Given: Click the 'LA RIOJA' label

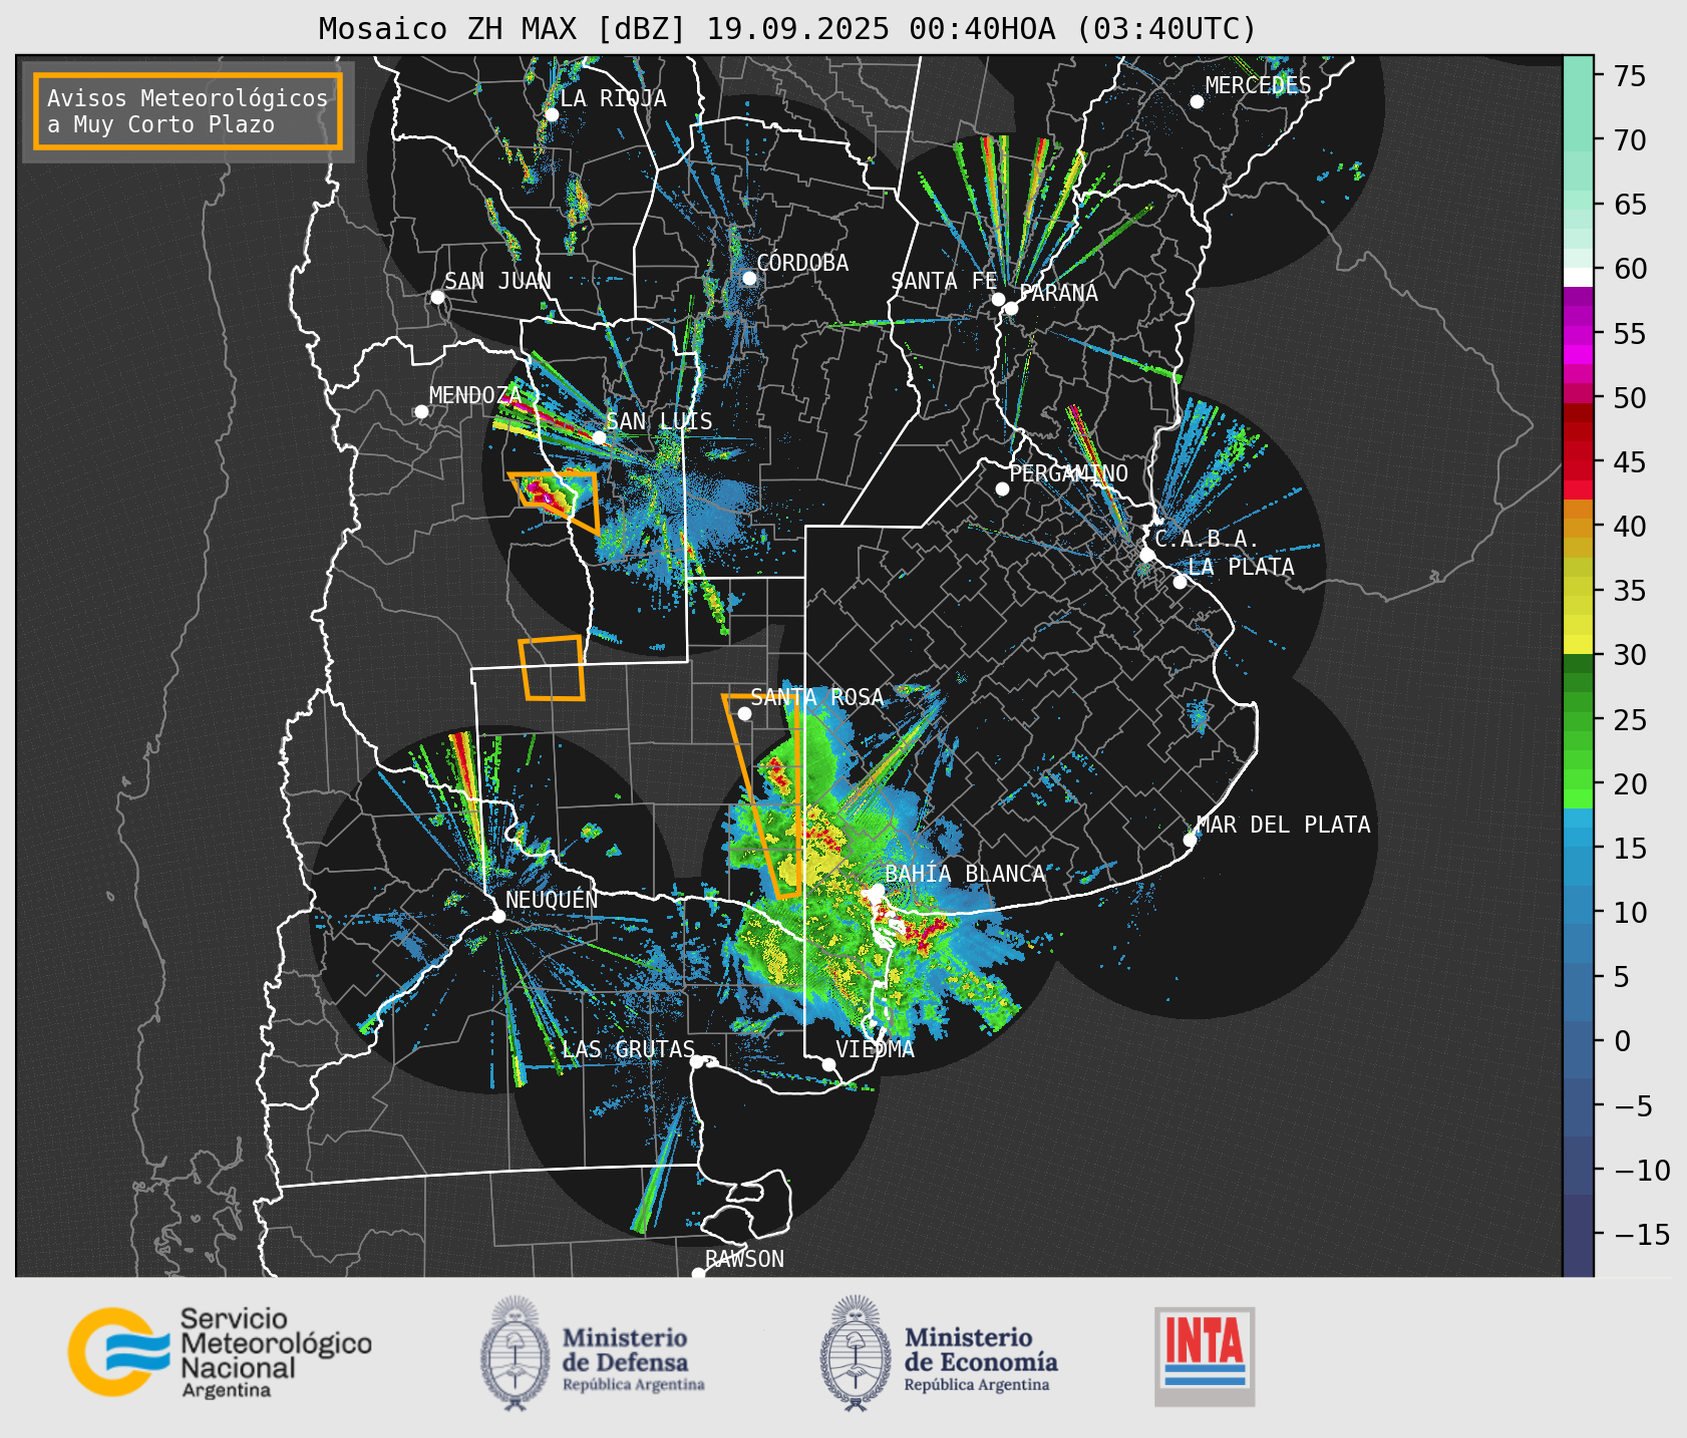Looking at the screenshot, I should click(613, 98).
